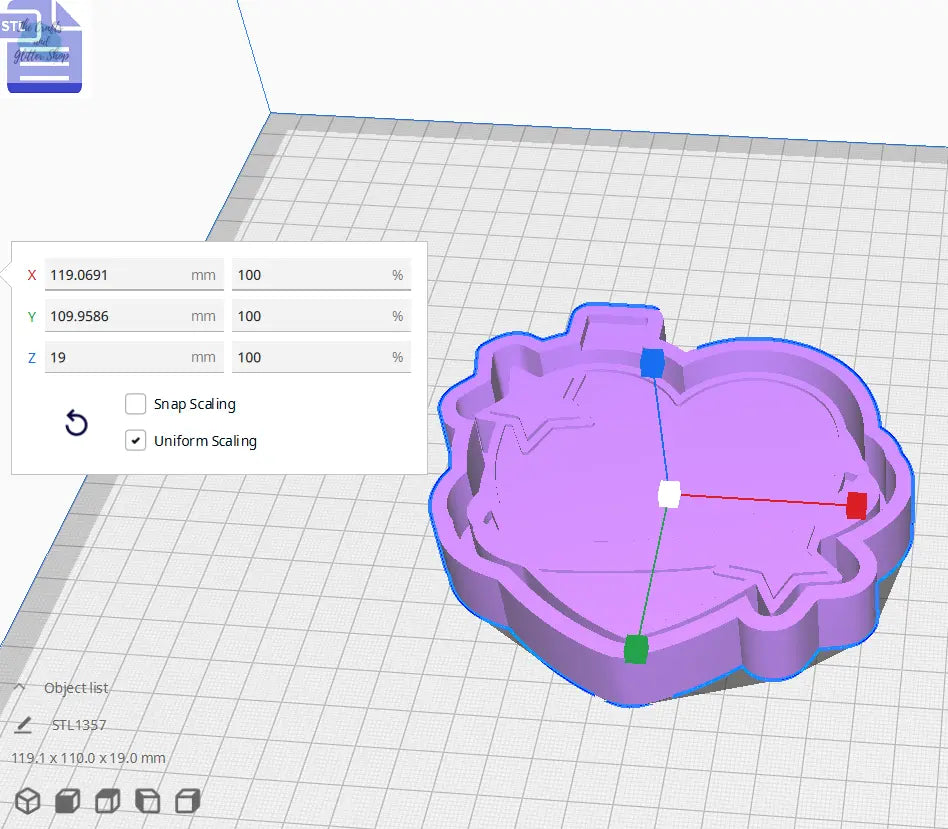Collapse the Object list panel
The width and height of the screenshot is (948, 829).
(18, 688)
